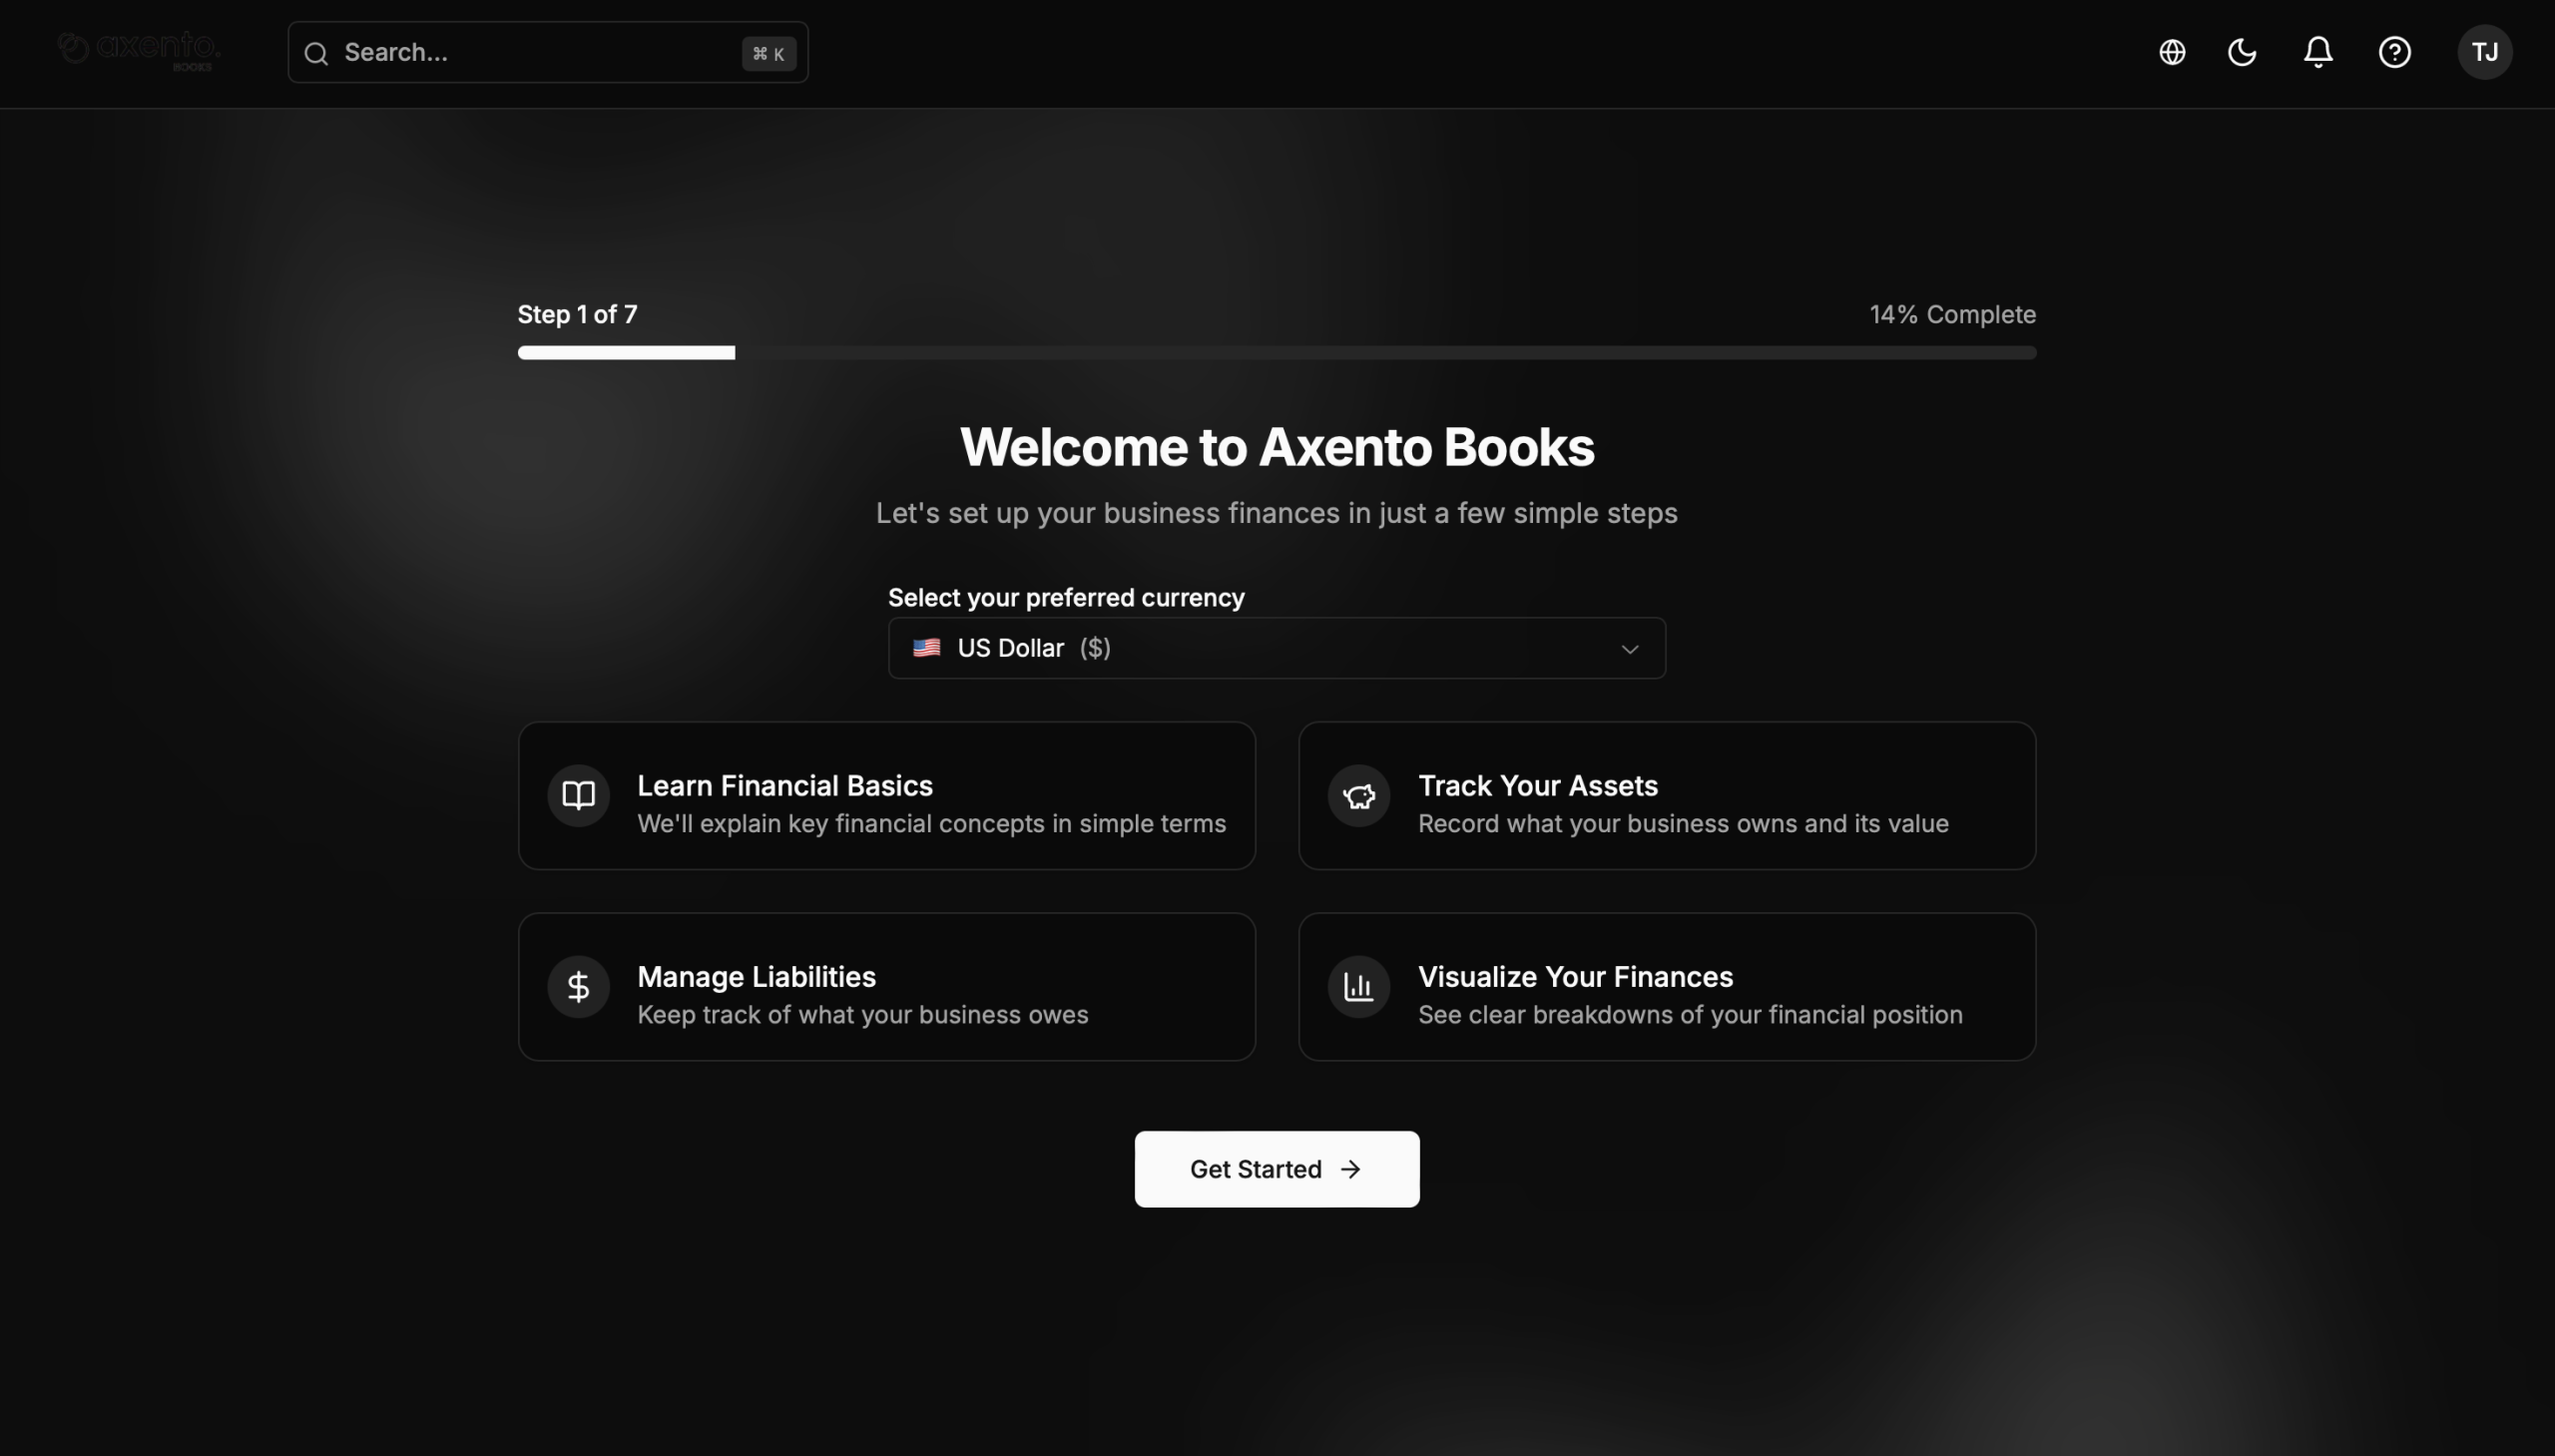Open the TJ user avatar menu

(2485, 52)
